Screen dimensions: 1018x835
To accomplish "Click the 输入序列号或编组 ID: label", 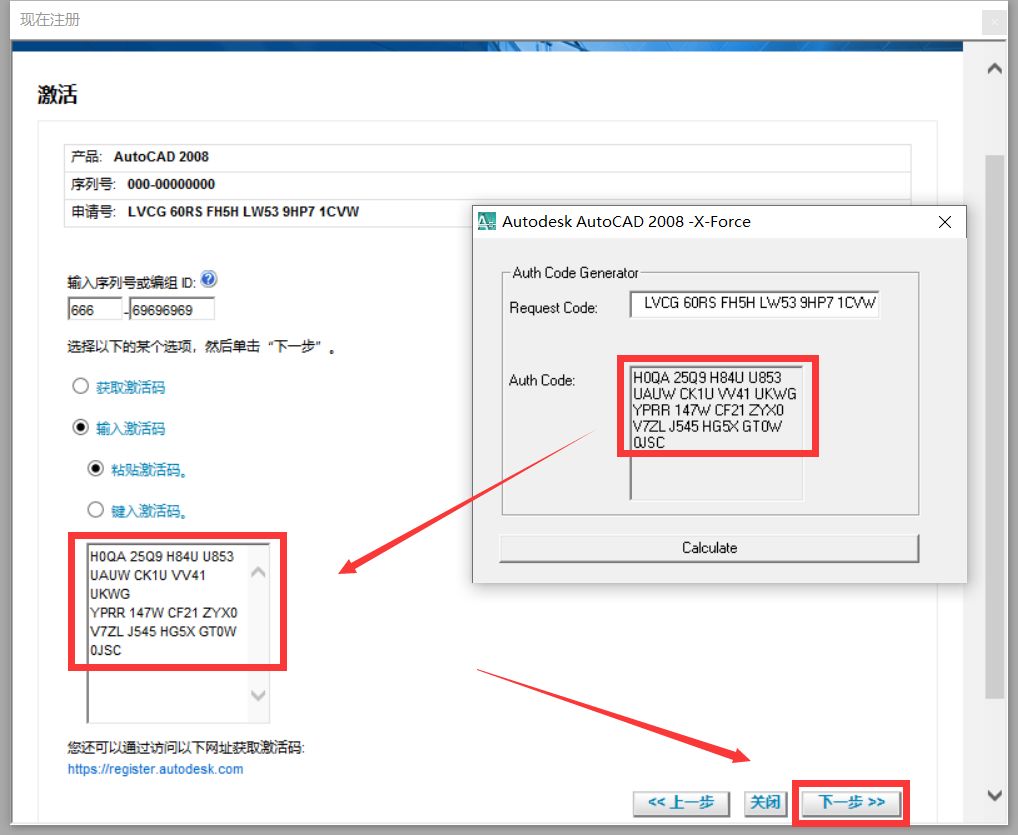I will coord(132,282).
